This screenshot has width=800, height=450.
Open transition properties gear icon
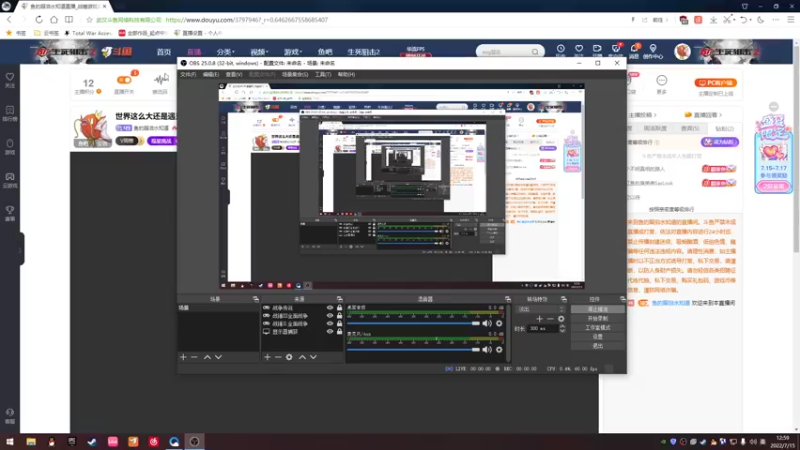point(561,319)
